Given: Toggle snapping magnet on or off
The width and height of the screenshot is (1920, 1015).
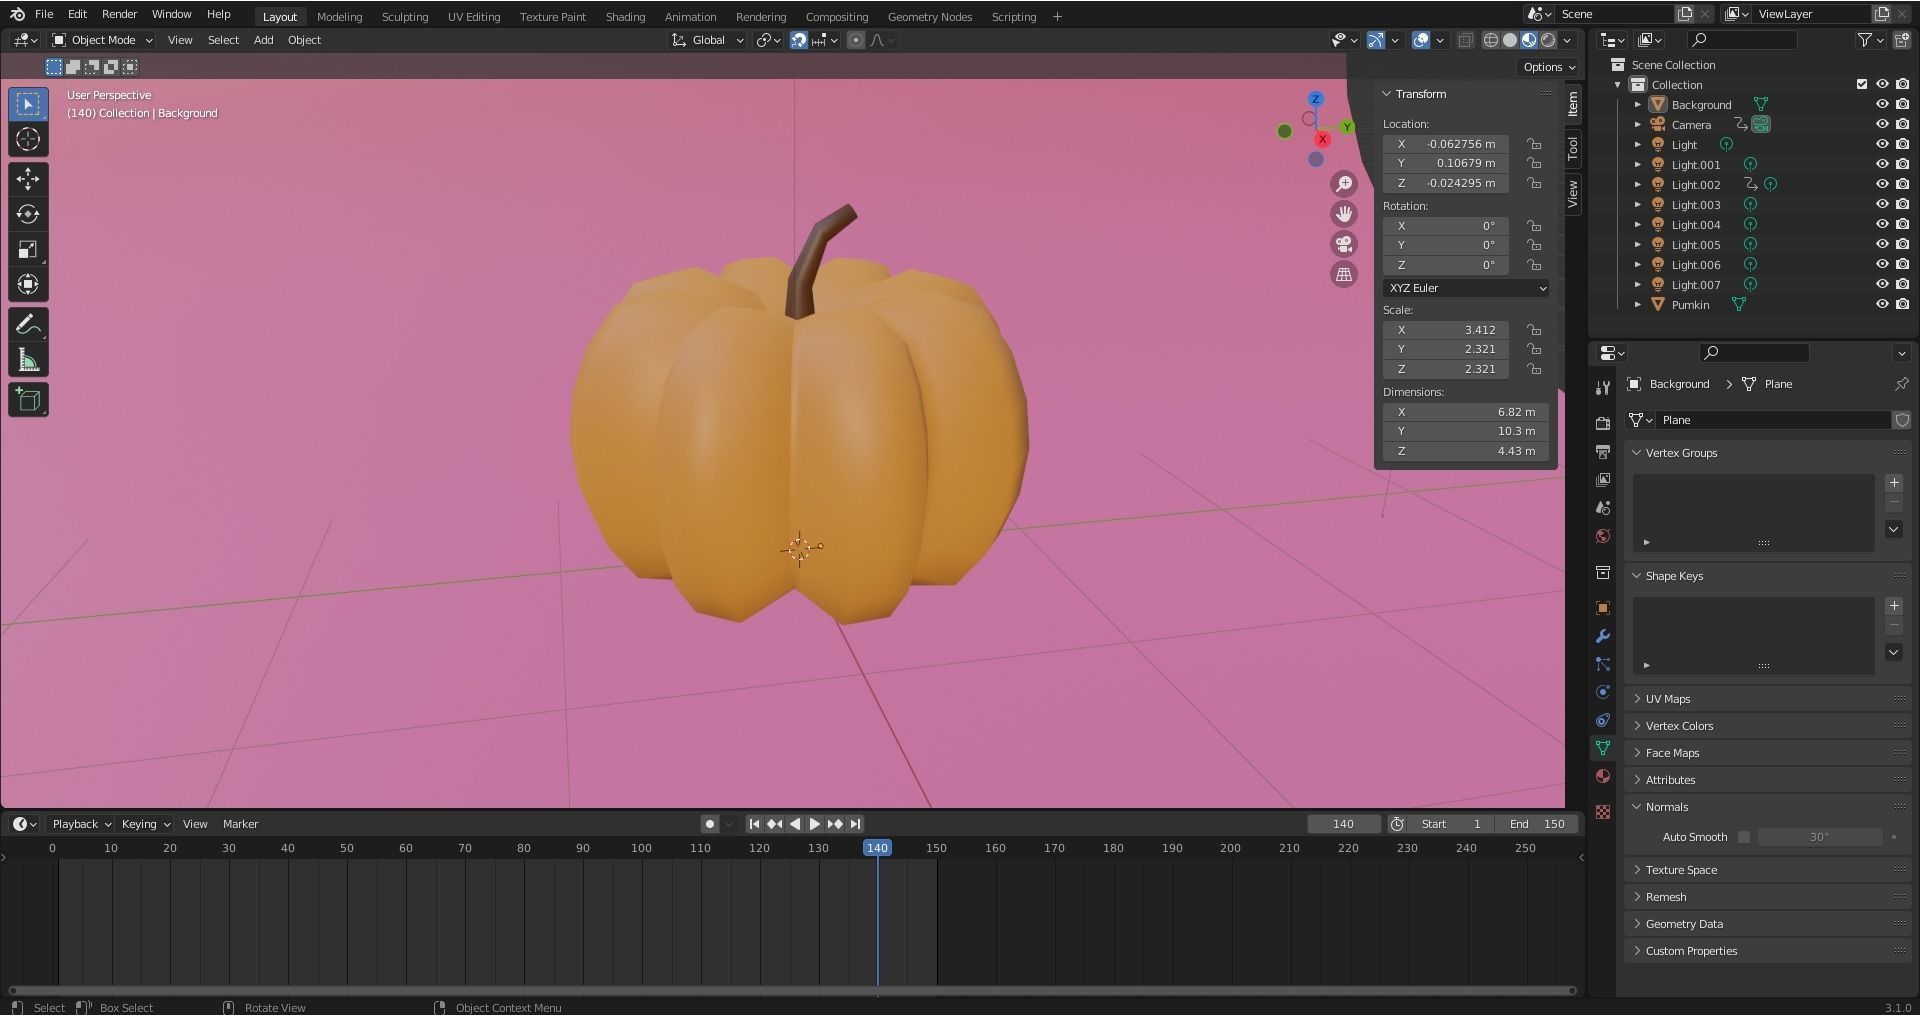Looking at the screenshot, I should coord(798,40).
